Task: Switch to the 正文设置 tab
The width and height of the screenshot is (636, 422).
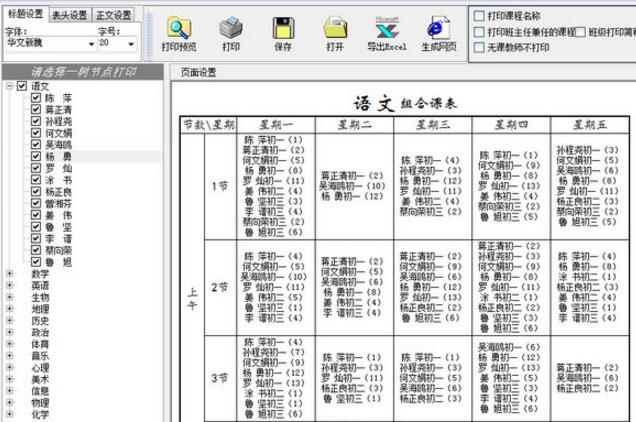Action: 113,15
